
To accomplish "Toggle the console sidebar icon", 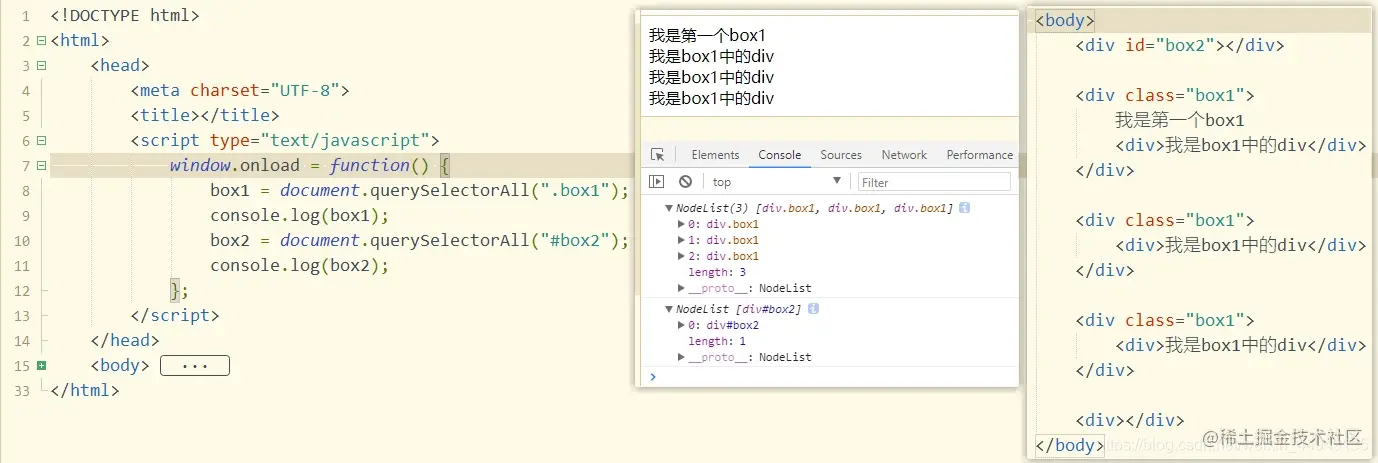I will [x=657, y=182].
